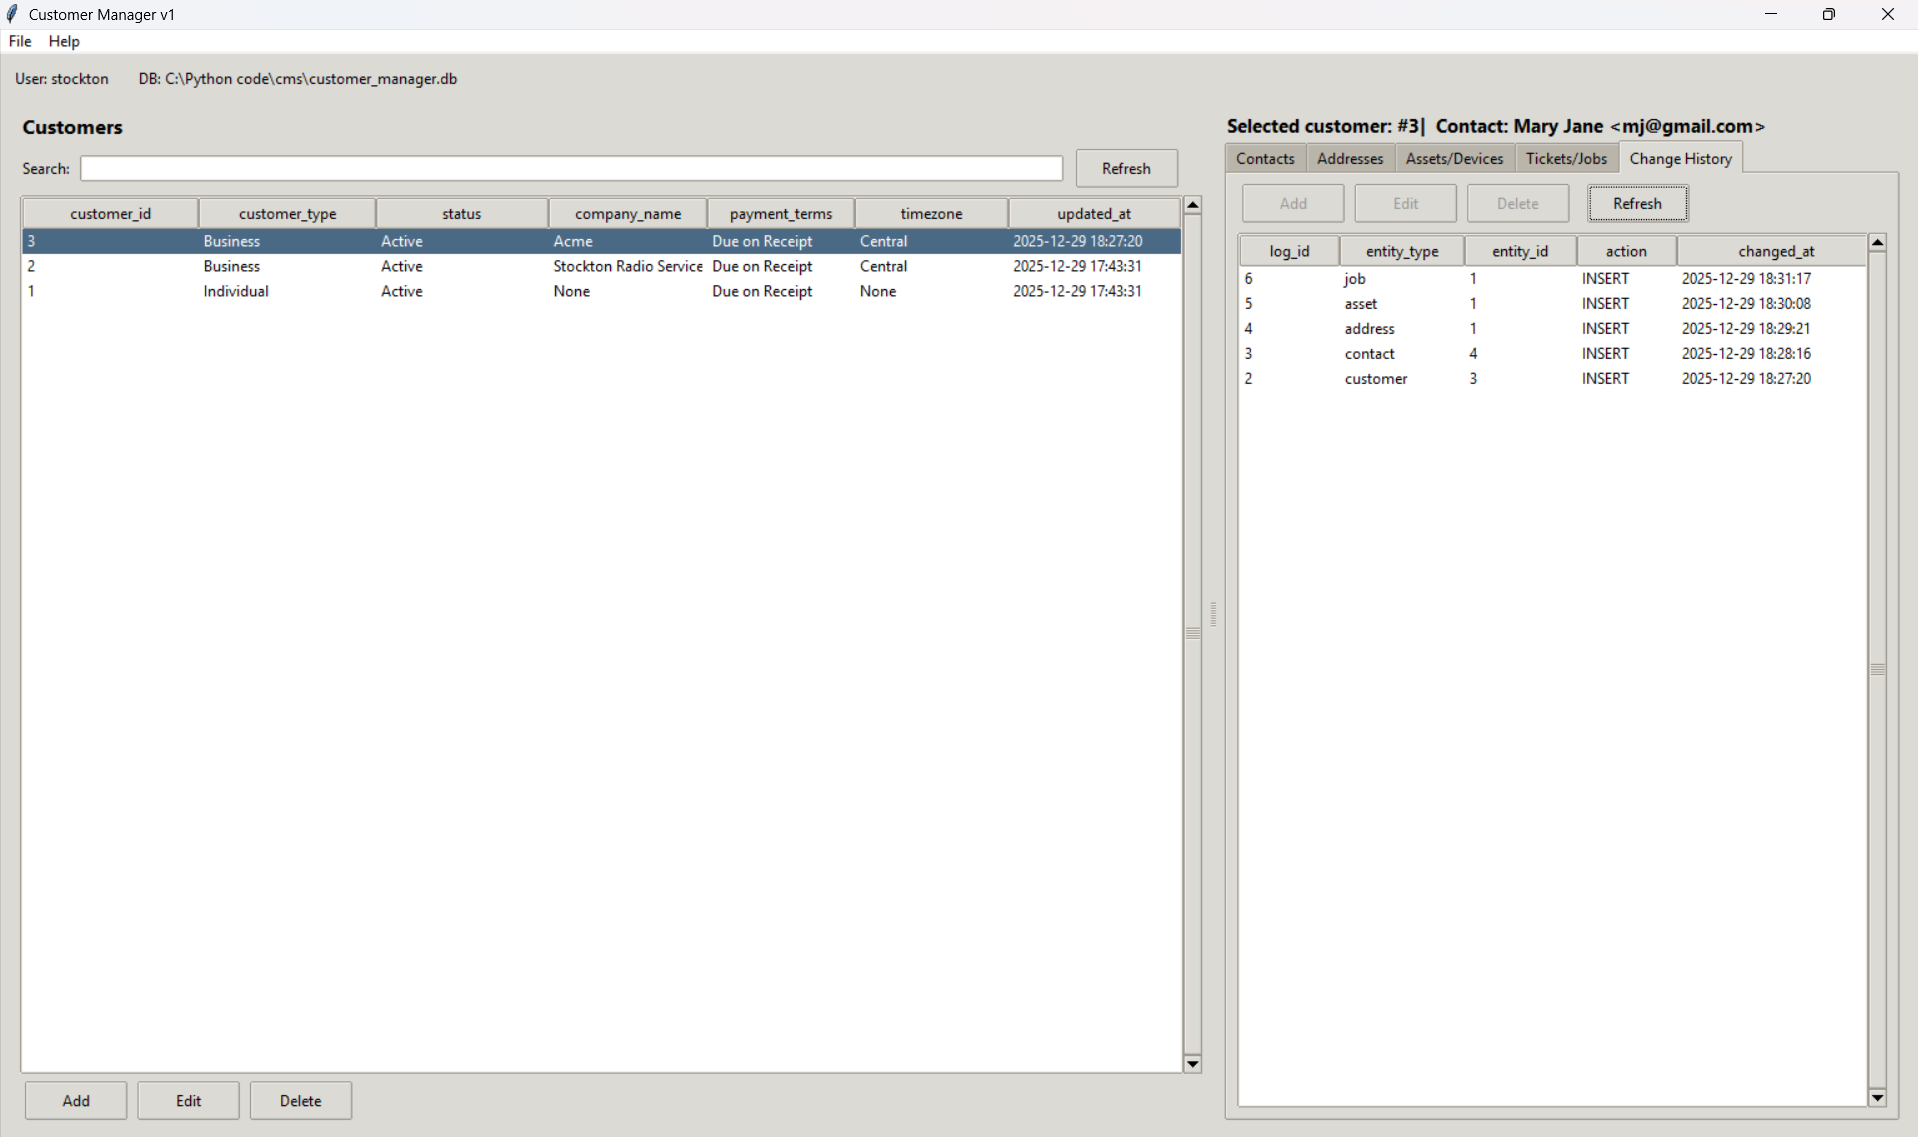Screen dimensions: 1918x1137
Task: Refresh the Customers list
Action: tap(1126, 168)
